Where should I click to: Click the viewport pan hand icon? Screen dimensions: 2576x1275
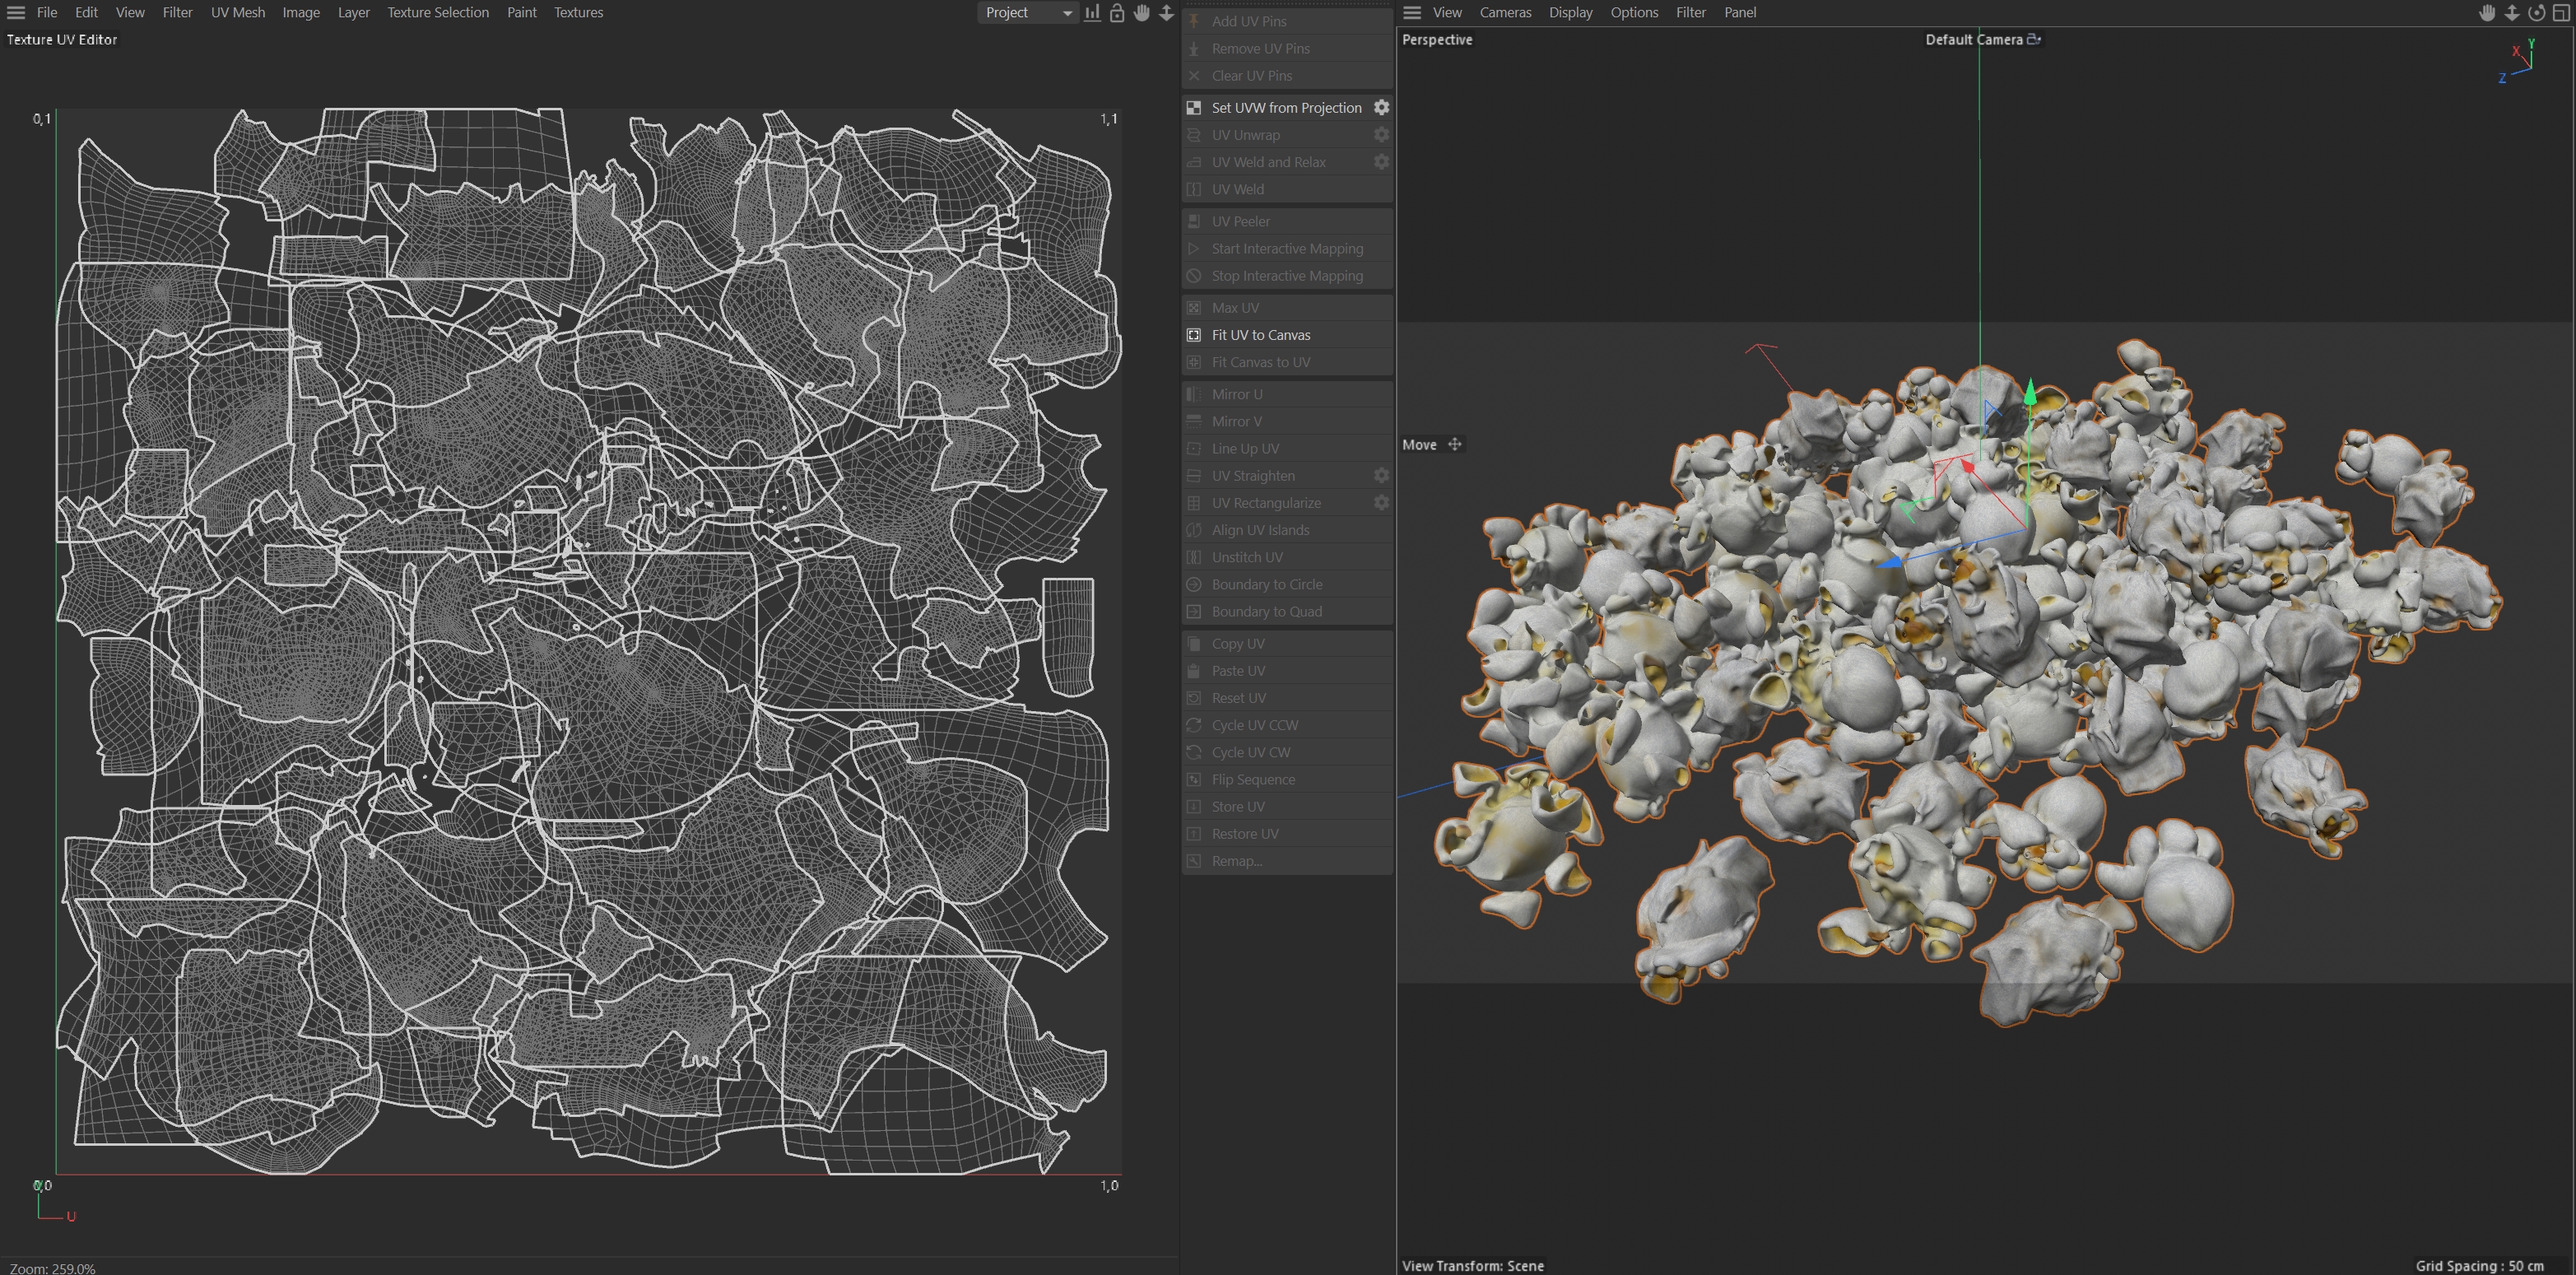pos(2487,13)
